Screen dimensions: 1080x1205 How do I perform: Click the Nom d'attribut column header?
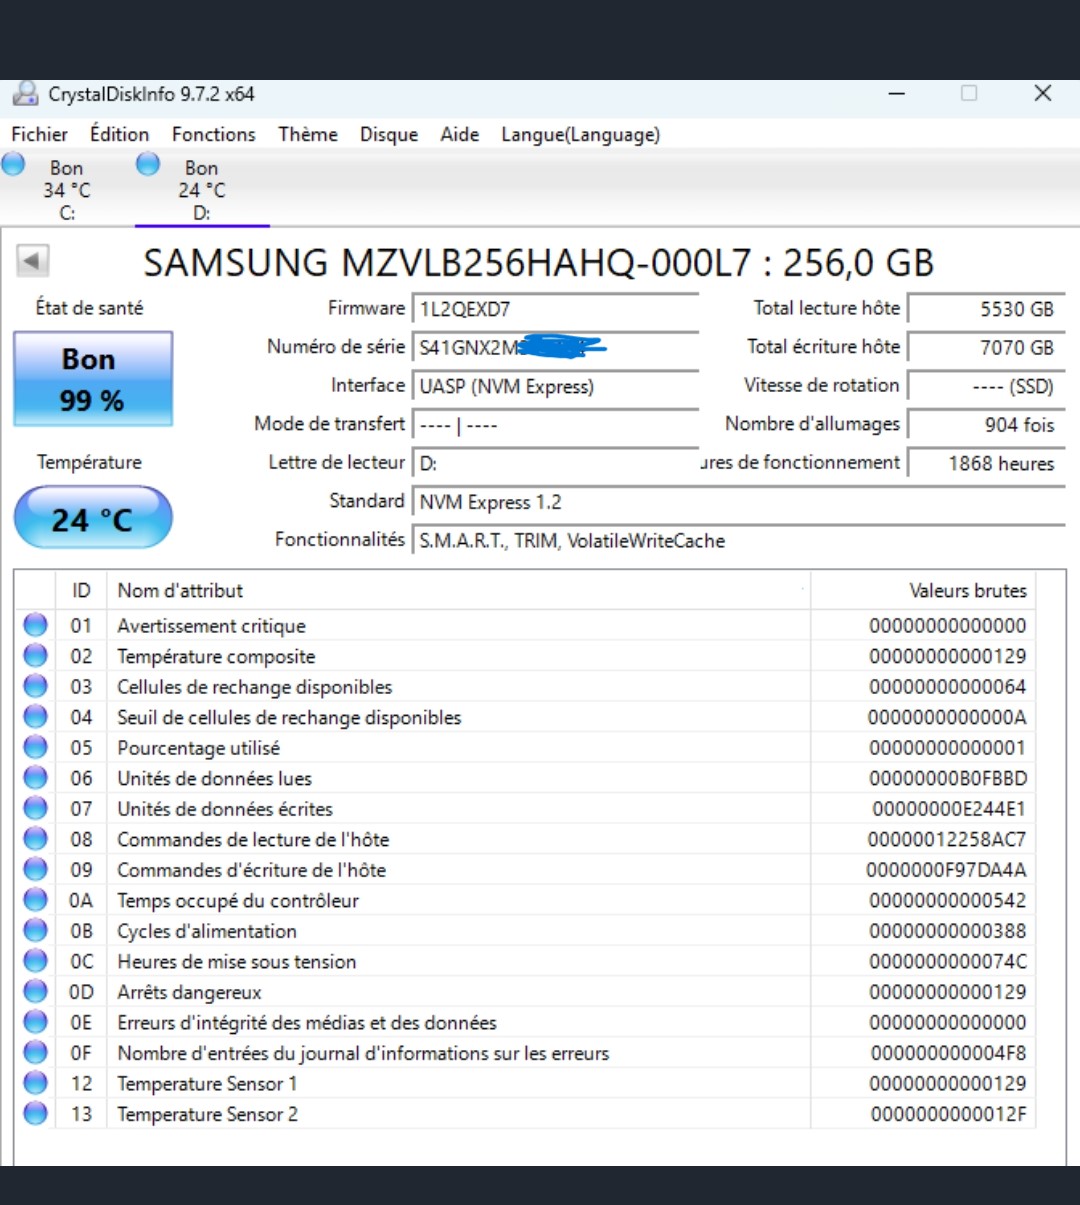pyautogui.click(x=459, y=590)
